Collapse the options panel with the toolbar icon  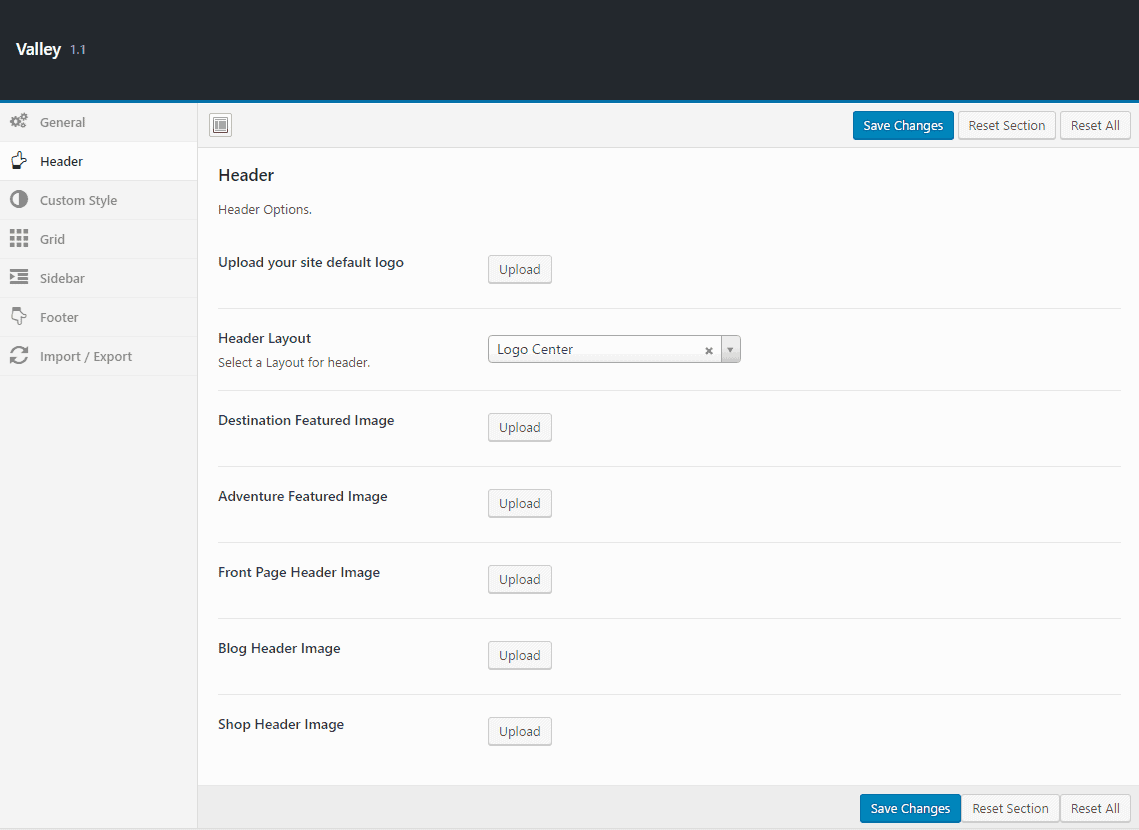[220, 125]
